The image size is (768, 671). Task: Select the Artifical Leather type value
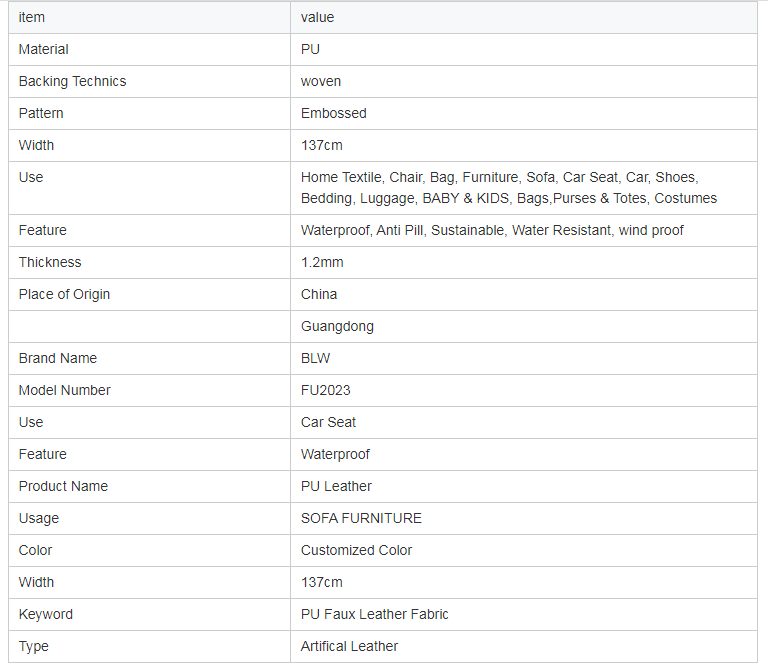[349, 647]
